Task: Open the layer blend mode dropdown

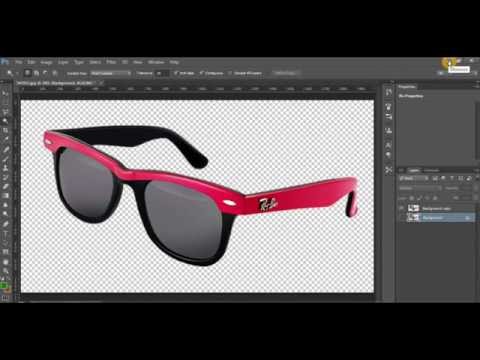Action: tap(420, 188)
